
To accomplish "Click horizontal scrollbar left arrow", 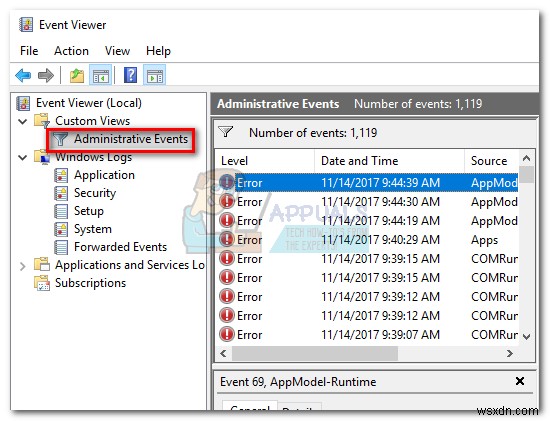I will click(x=223, y=353).
